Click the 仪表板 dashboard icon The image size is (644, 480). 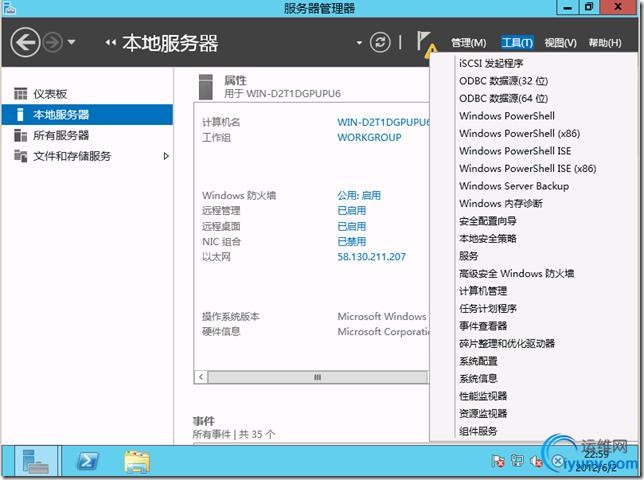click(20, 94)
